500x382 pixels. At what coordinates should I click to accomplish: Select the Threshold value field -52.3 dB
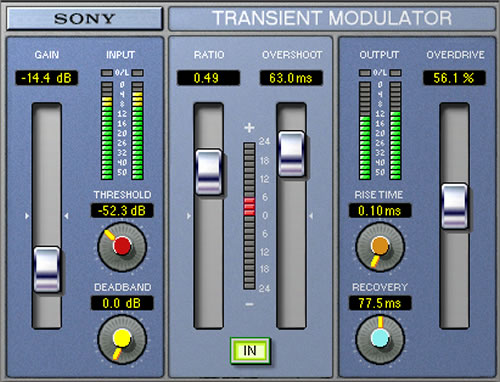pos(122,211)
